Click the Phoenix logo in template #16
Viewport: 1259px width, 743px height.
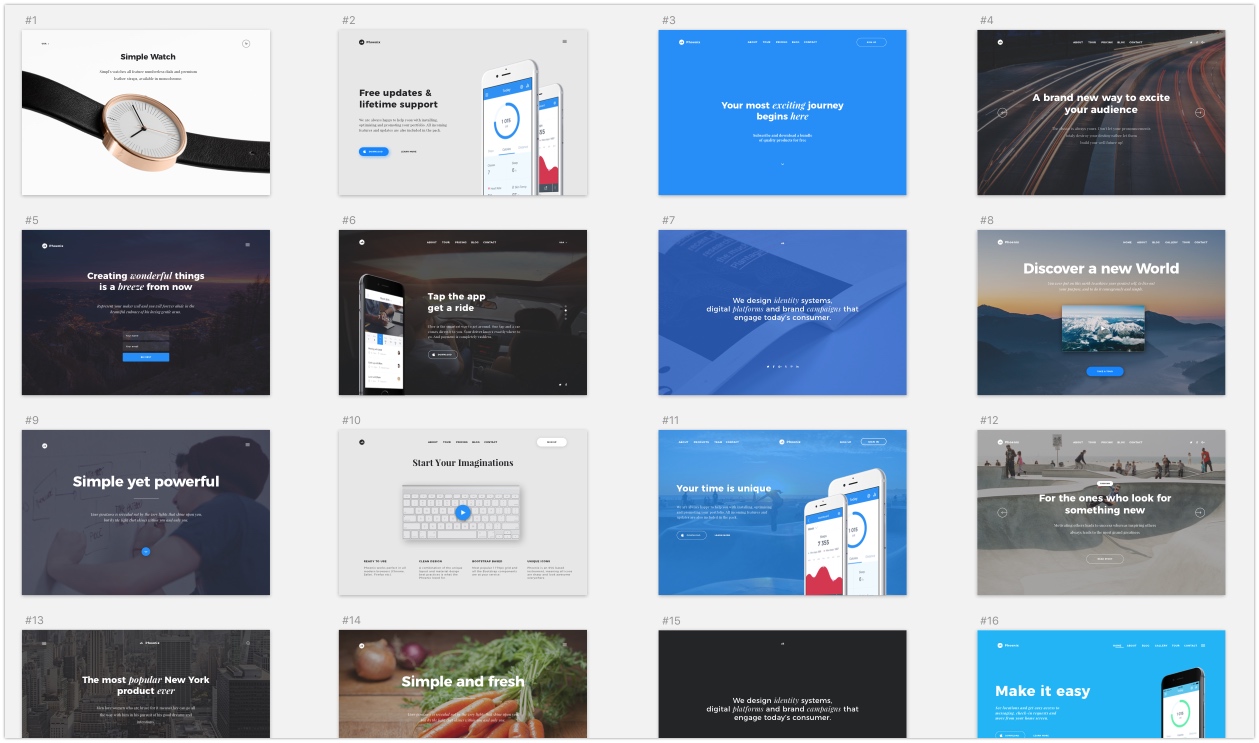click(x=1007, y=646)
